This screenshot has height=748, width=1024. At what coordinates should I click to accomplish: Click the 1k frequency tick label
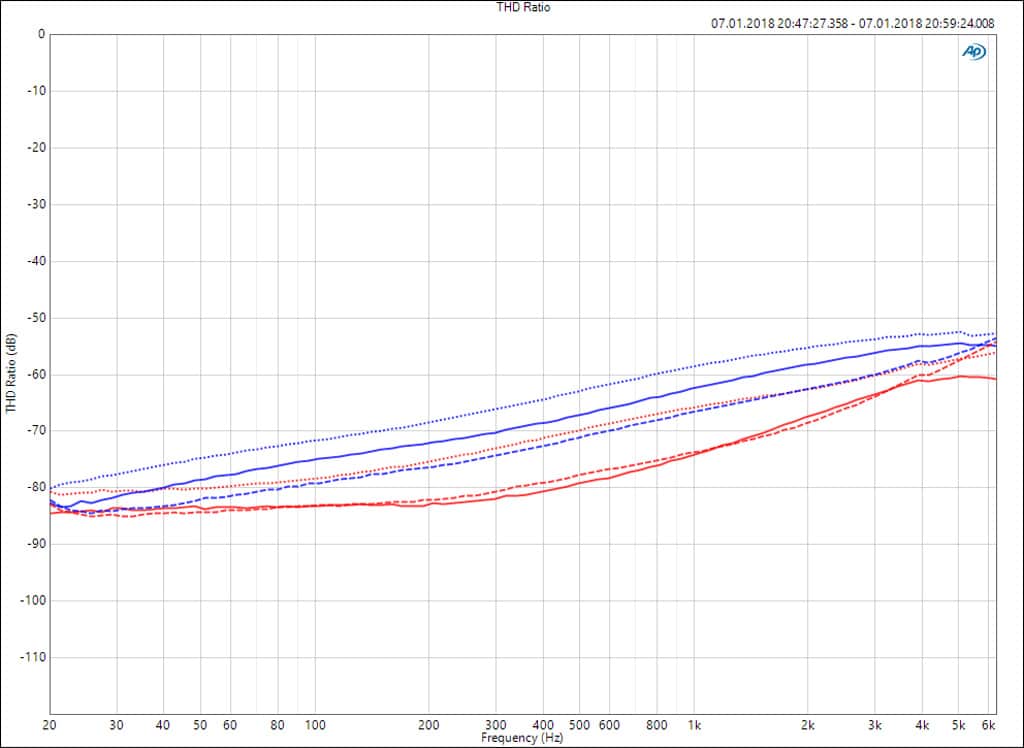click(694, 725)
